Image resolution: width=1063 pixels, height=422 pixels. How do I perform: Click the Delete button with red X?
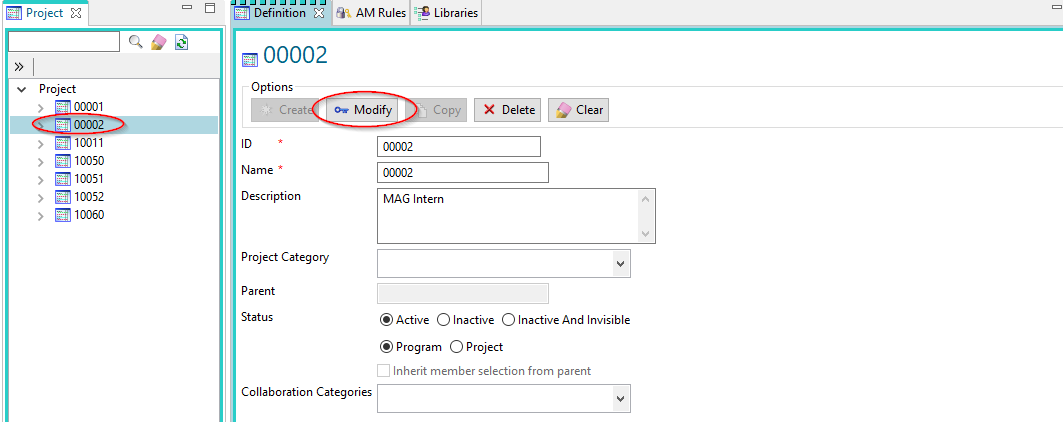click(x=507, y=110)
